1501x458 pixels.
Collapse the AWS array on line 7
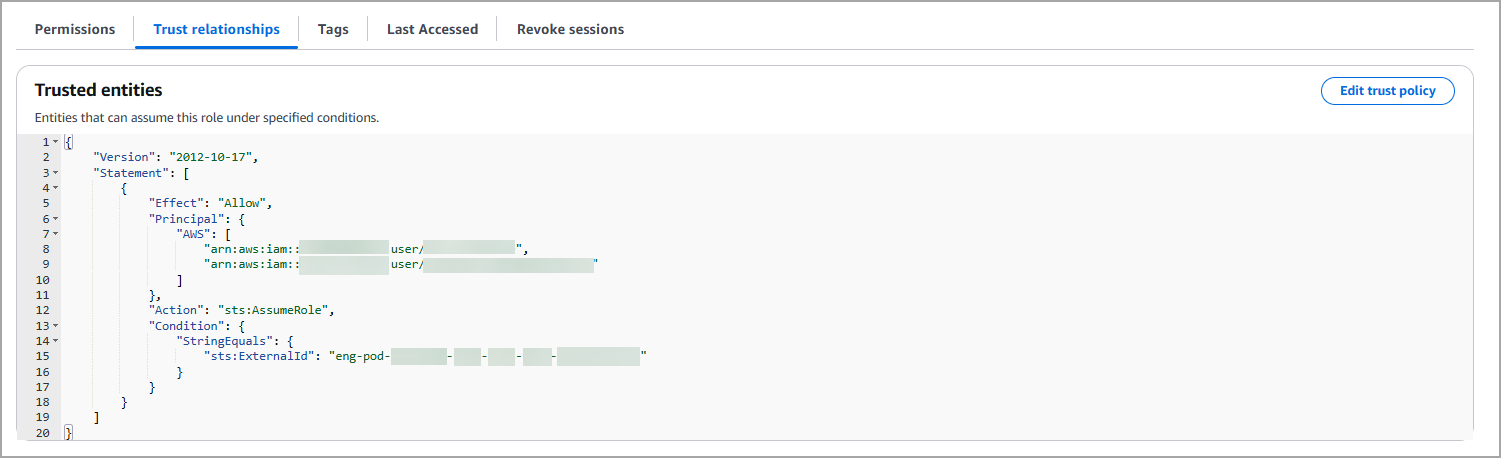click(55, 234)
